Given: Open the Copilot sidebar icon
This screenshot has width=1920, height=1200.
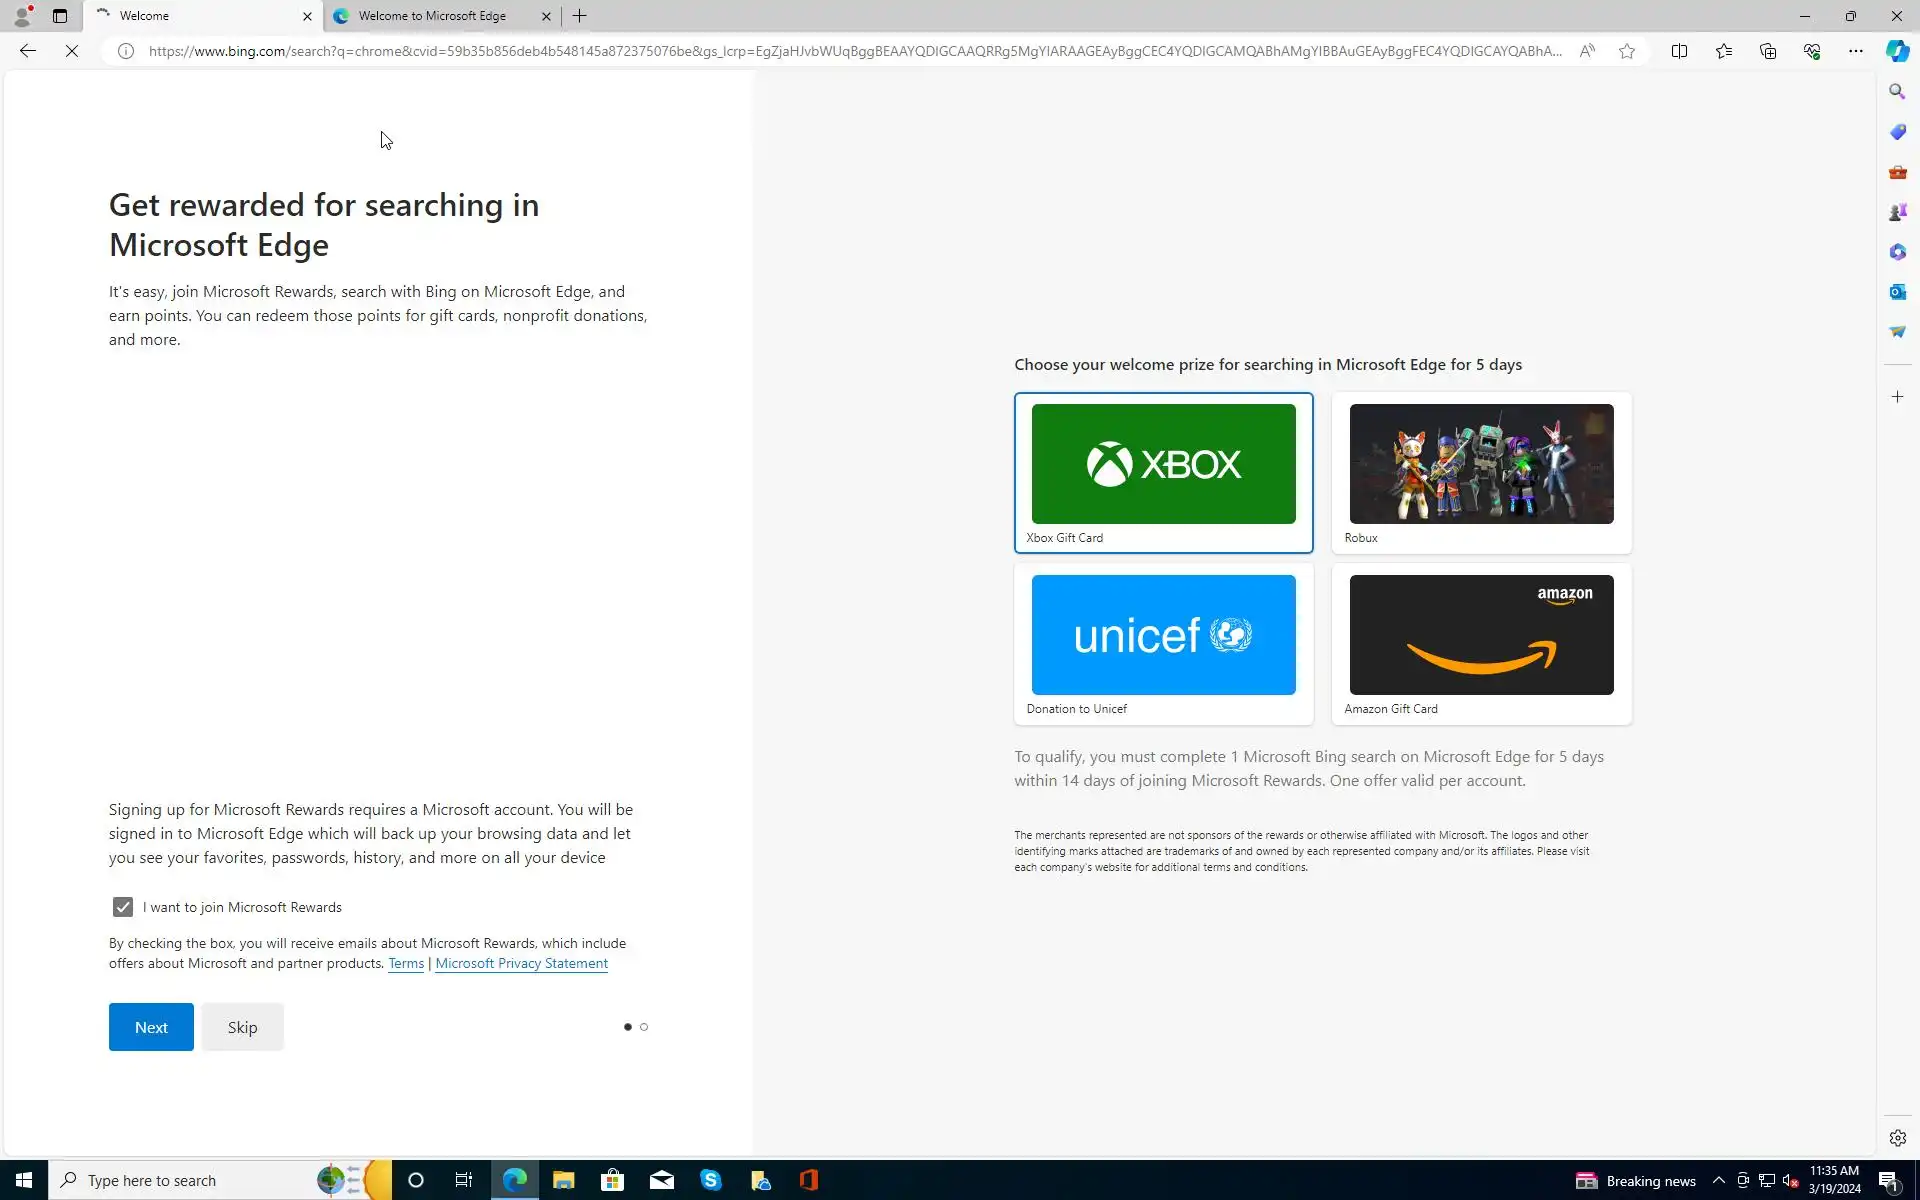Looking at the screenshot, I should coord(1897,51).
